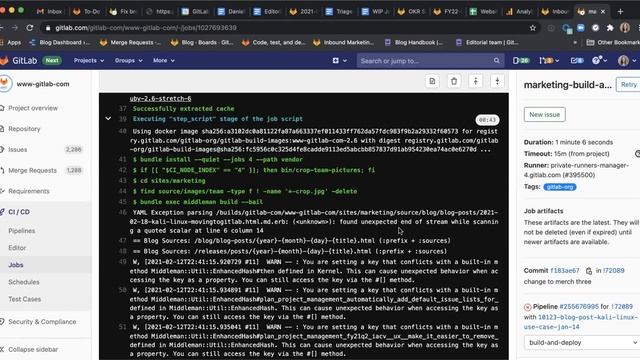Open Project overview in sidebar

point(33,108)
